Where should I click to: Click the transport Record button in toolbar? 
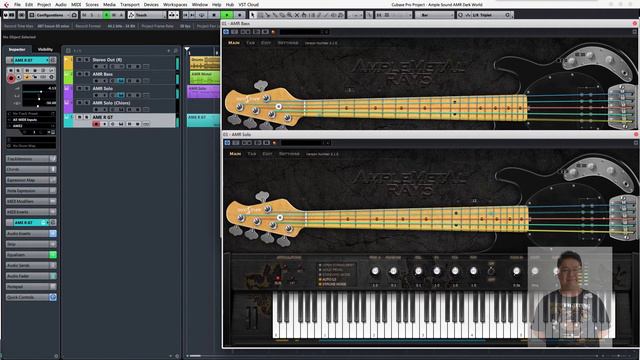click(240, 15)
